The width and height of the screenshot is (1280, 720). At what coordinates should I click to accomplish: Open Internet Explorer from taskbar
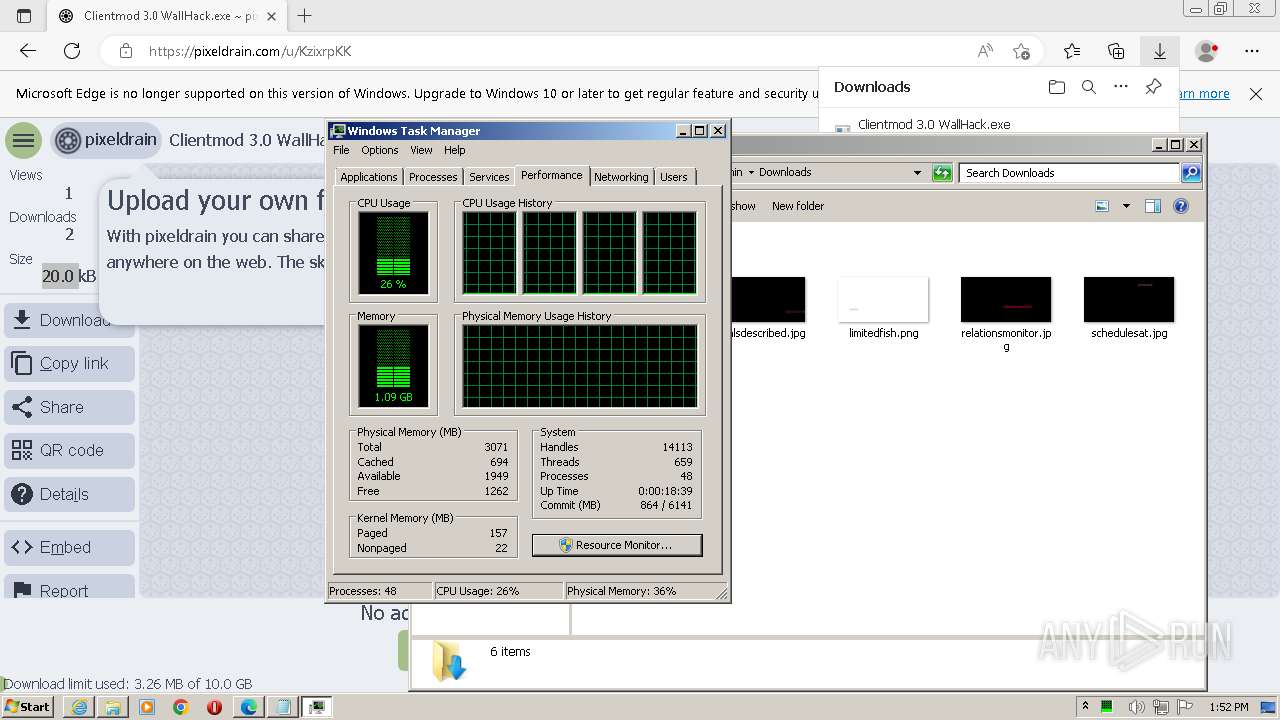(x=79, y=707)
